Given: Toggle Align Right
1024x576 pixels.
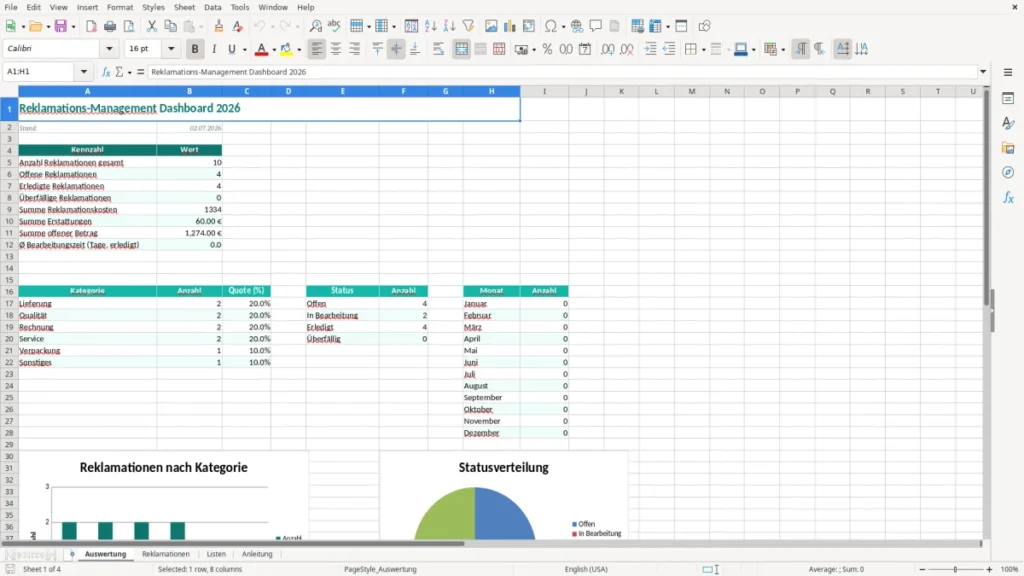Looking at the screenshot, I should point(355,49).
